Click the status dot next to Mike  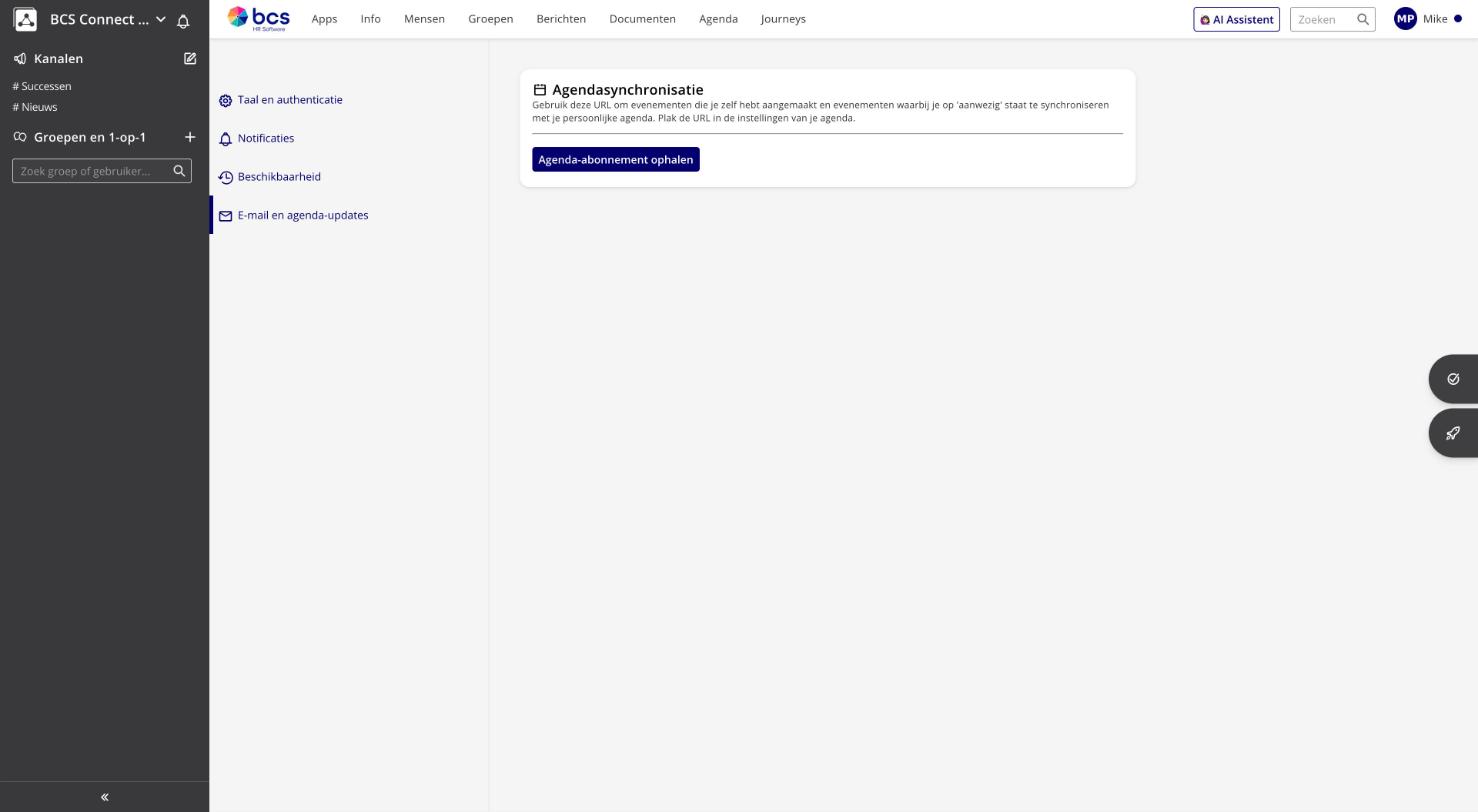click(1457, 19)
